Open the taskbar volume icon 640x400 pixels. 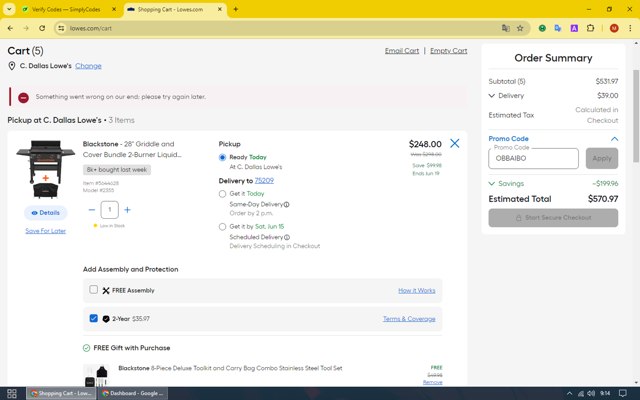pos(591,393)
